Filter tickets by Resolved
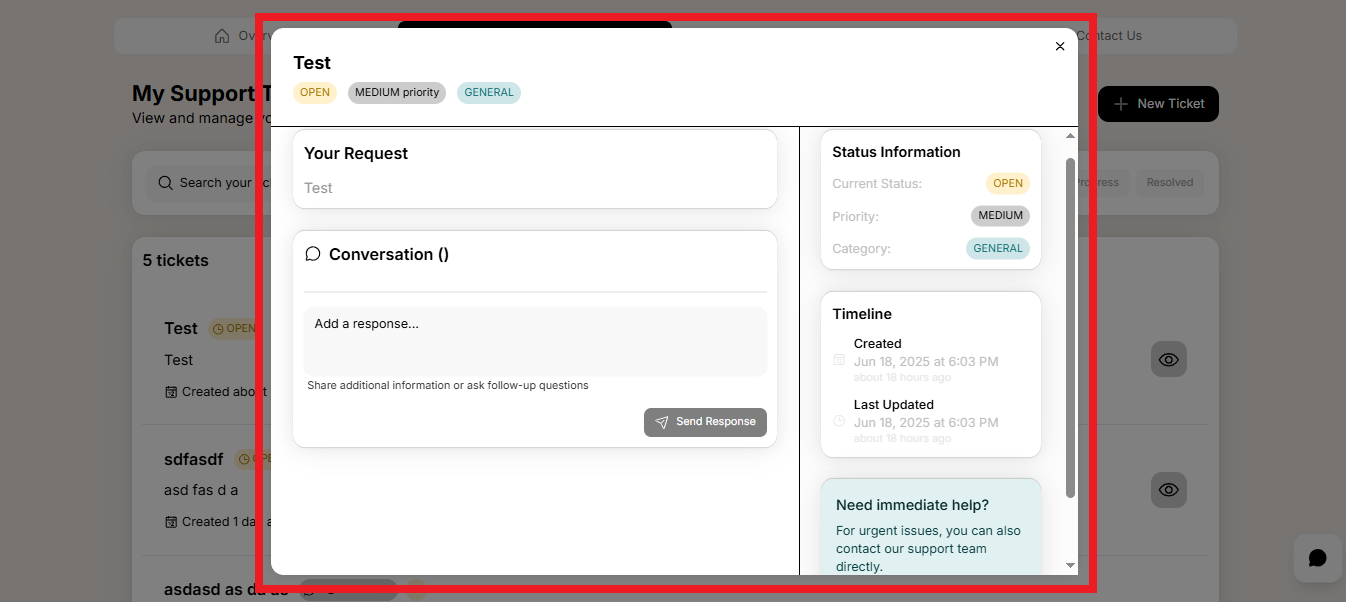The width and height of the screenshot is (1346, 602). pyautogui.click(x=1169, y=183)
